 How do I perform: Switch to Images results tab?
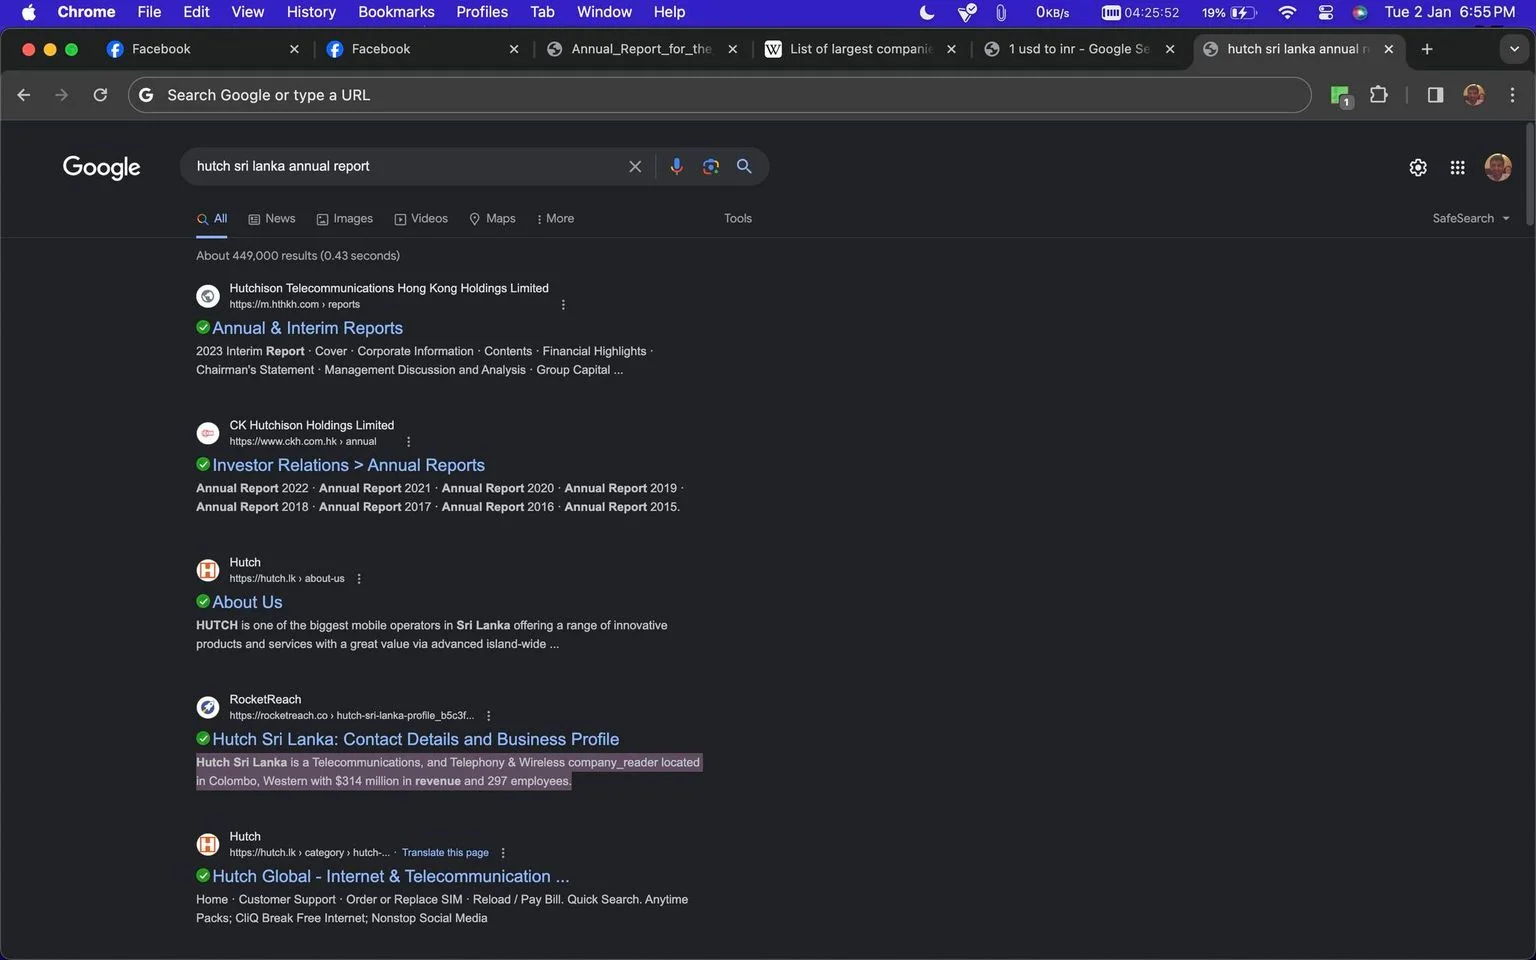(345, 218)
